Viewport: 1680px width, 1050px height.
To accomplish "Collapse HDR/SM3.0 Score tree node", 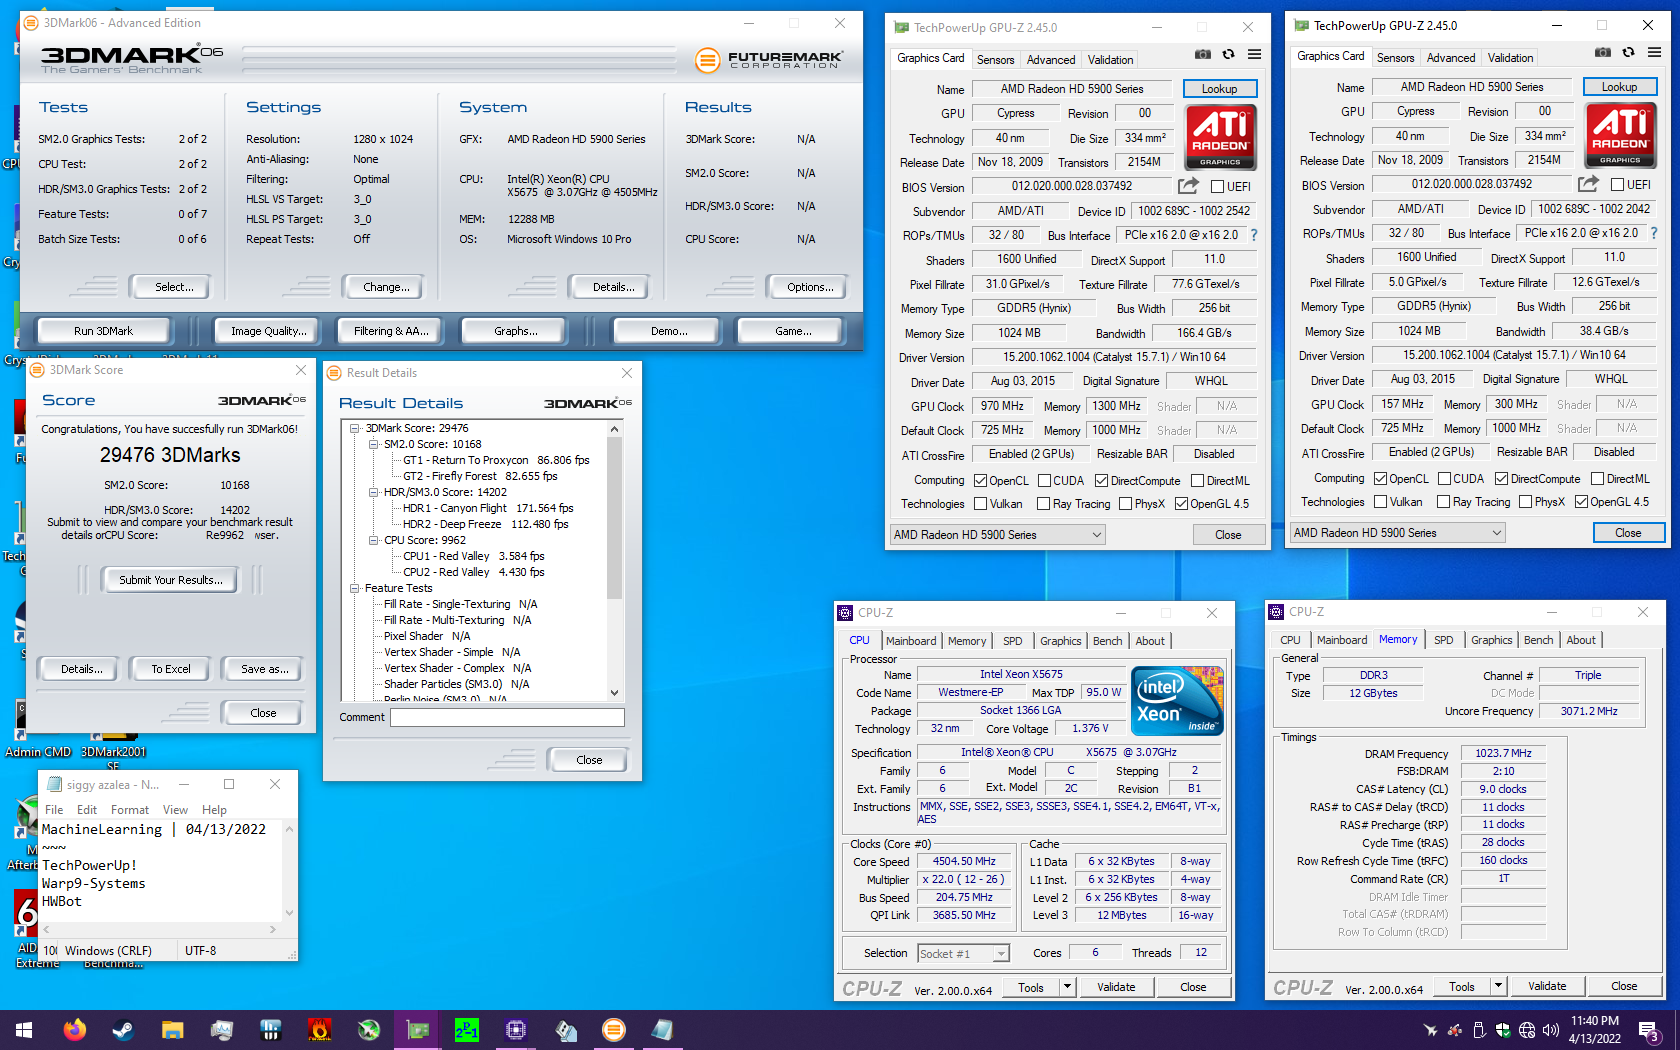I will (x=374, y=492).
